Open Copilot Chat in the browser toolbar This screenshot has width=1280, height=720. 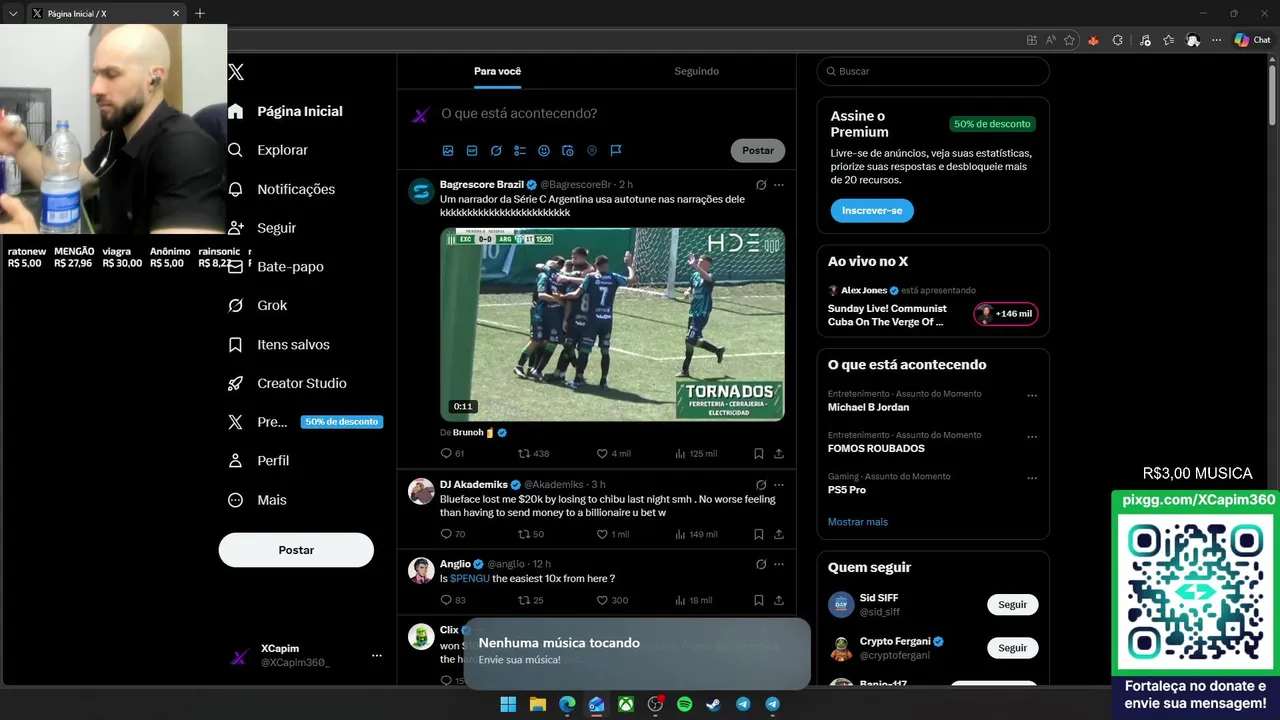click(1252, 40)
